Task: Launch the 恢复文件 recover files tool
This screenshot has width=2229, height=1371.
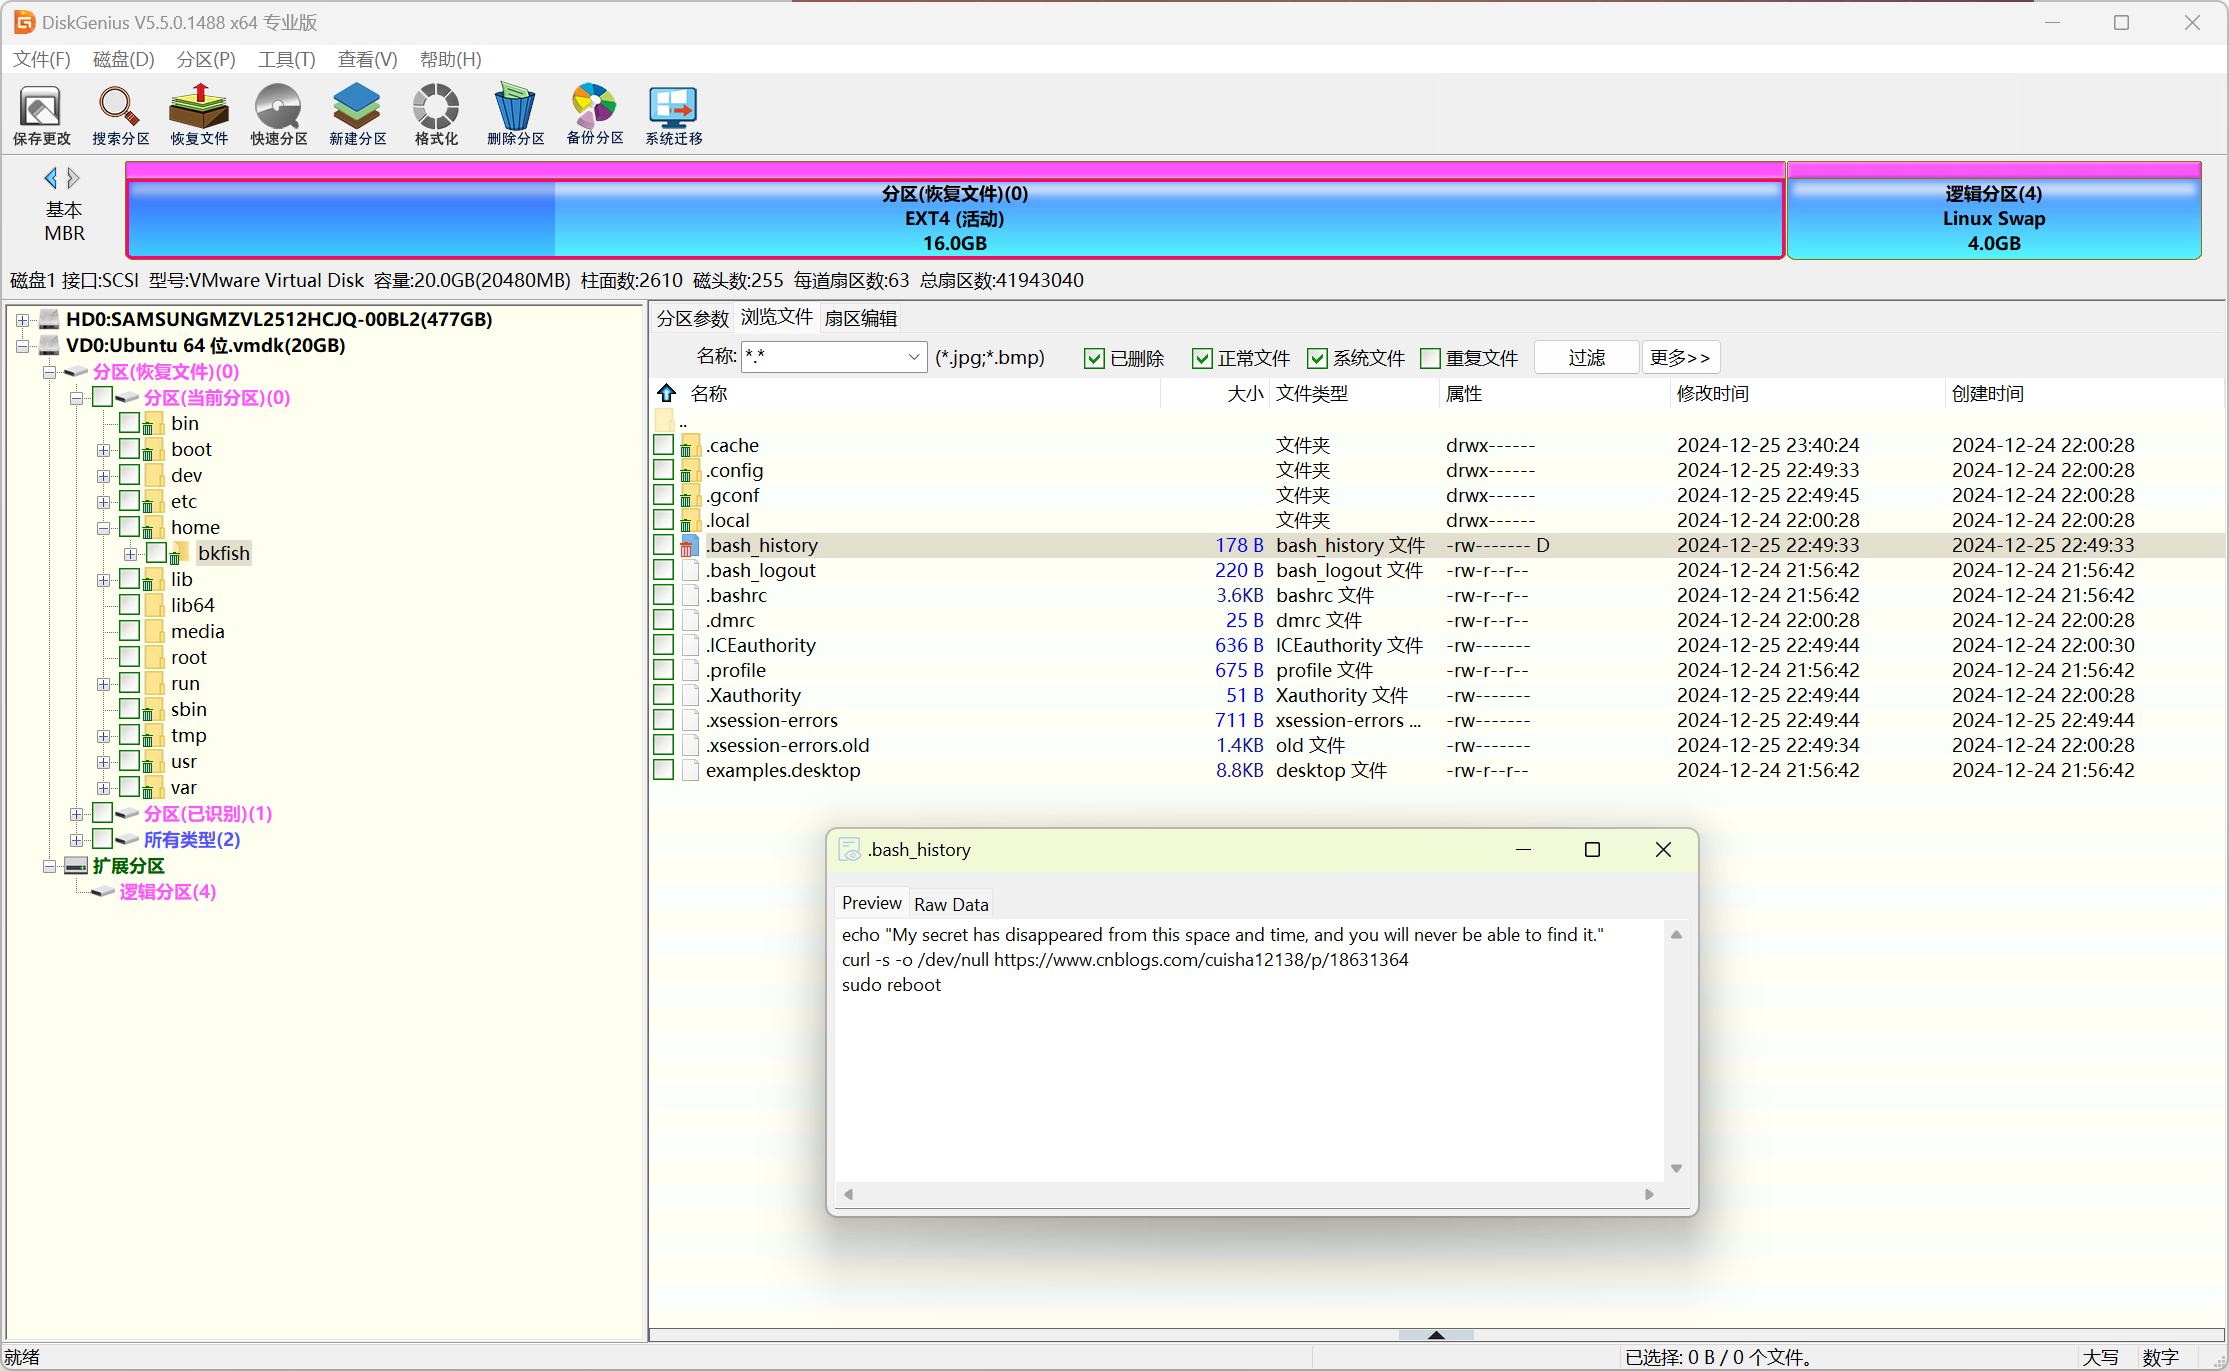Action: [199, 114]
